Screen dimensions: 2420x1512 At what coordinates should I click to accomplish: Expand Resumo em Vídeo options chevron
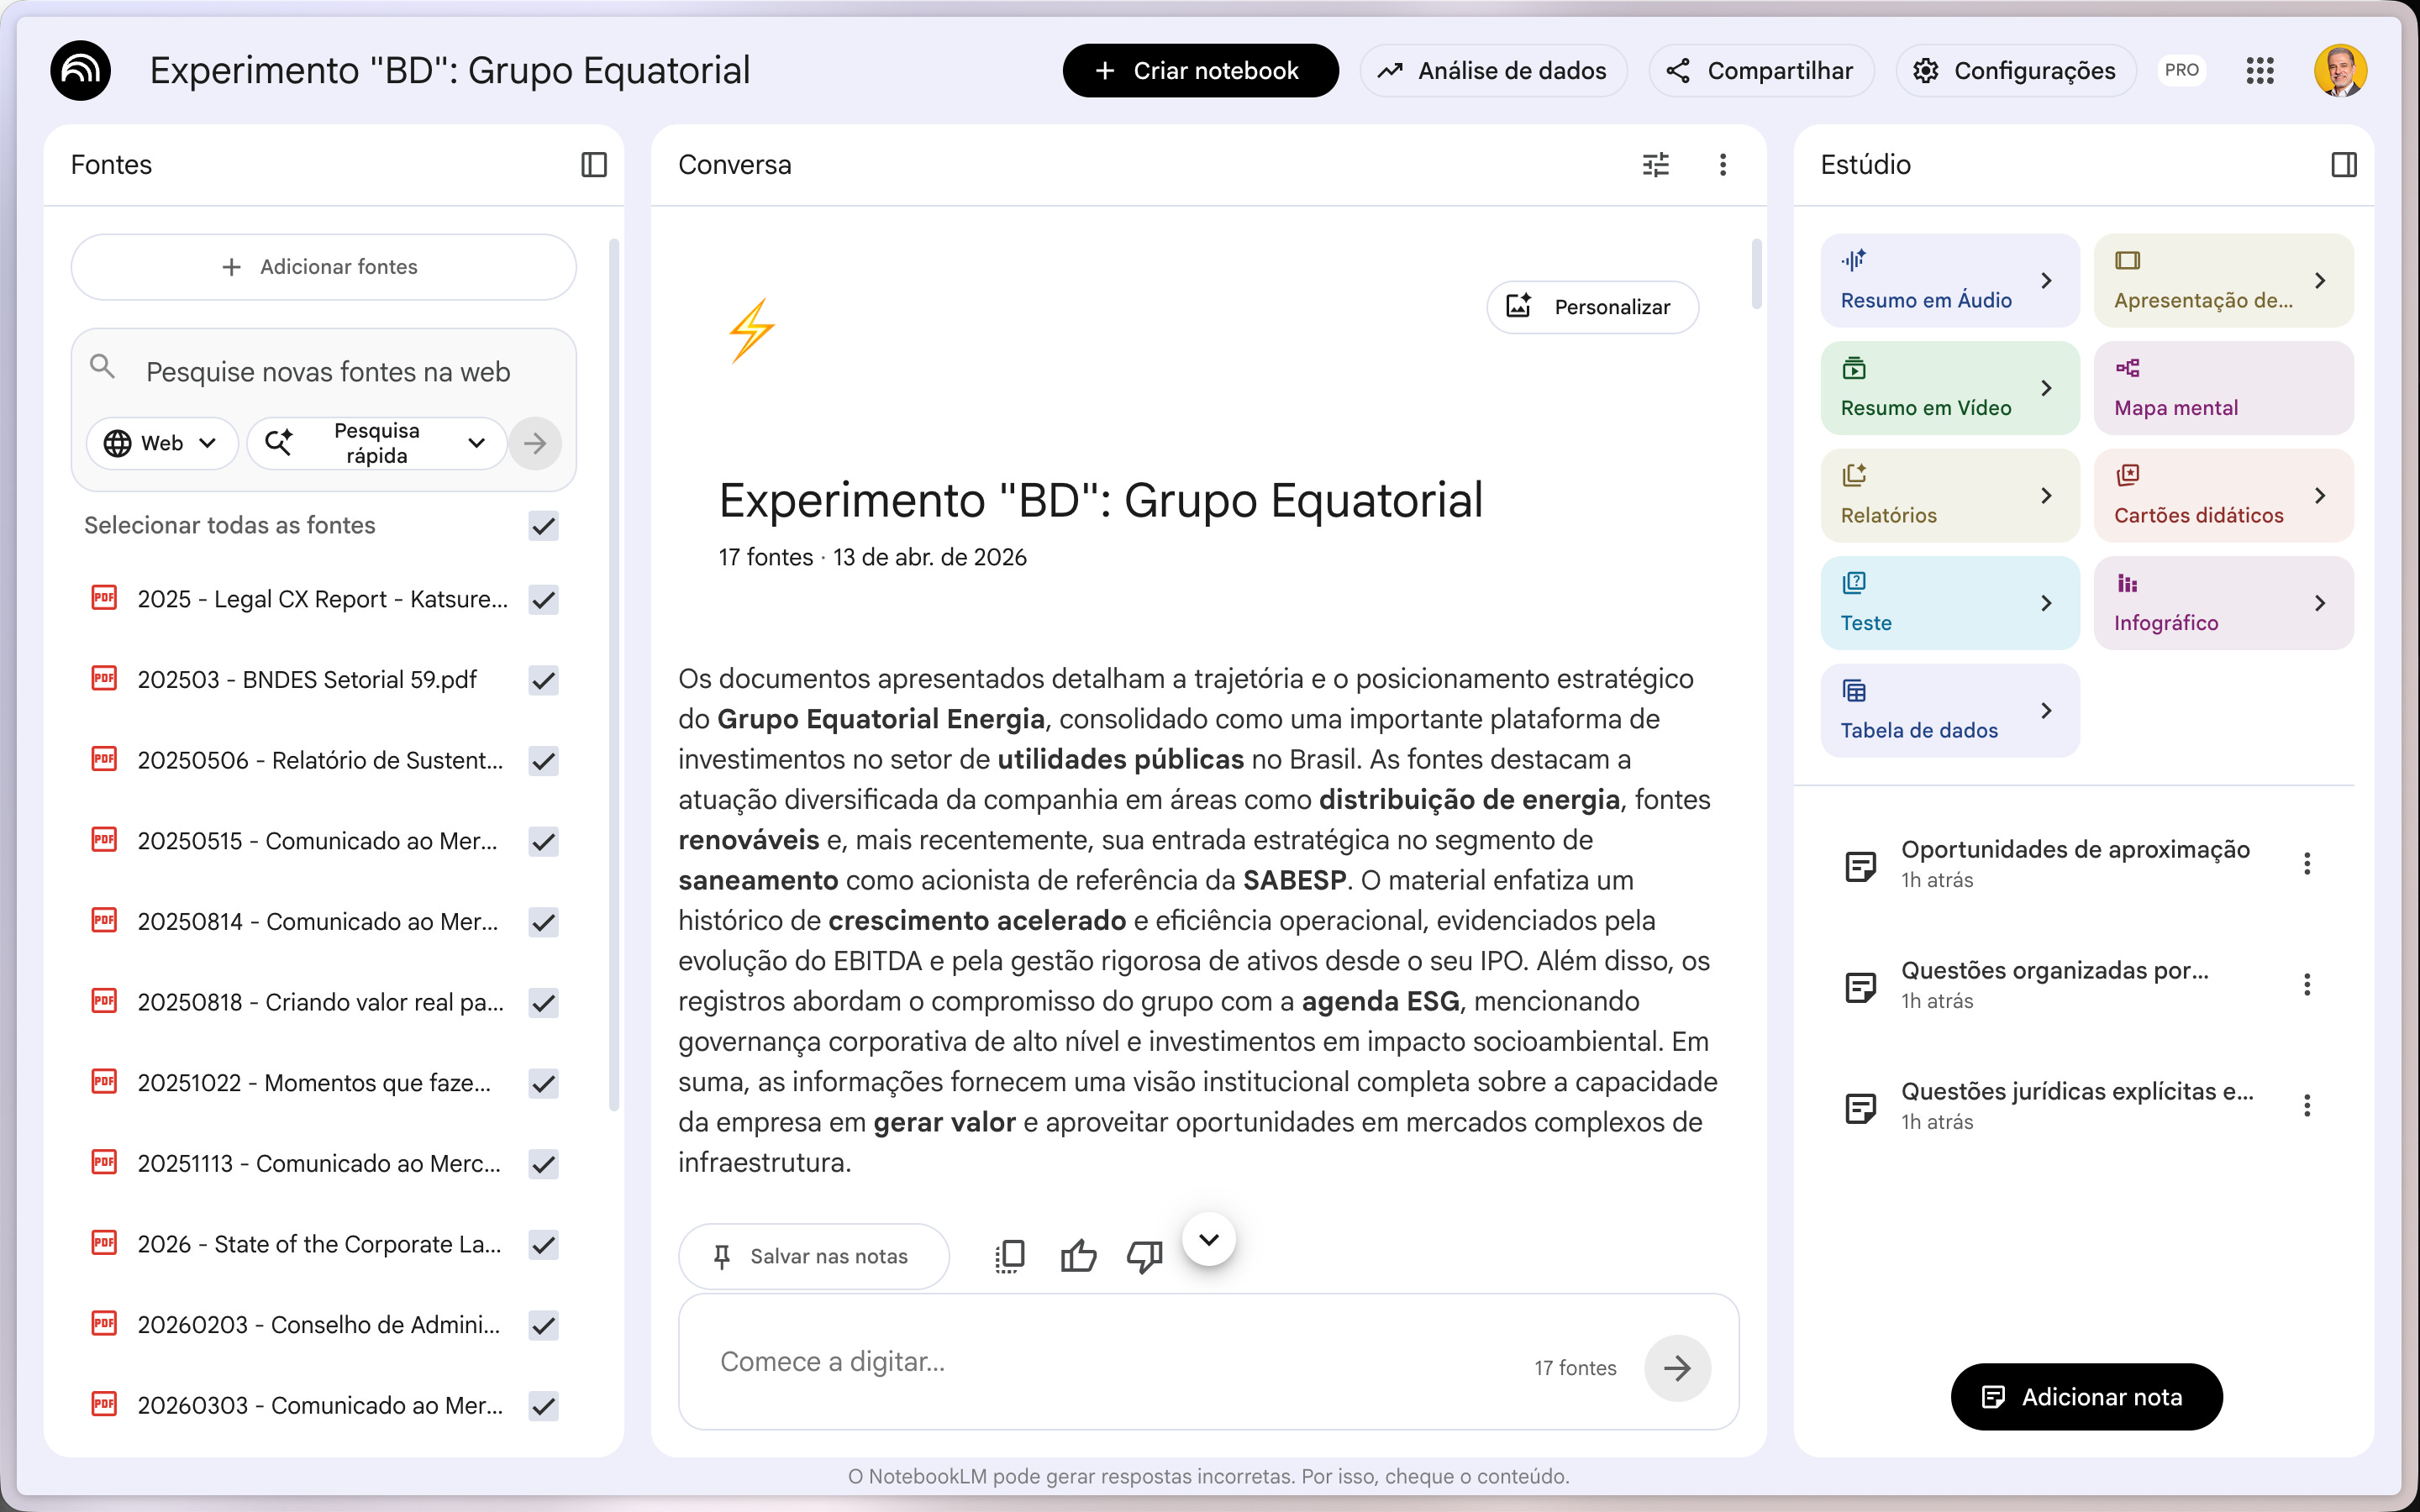pyautogui.click(x=2046, y=388)
